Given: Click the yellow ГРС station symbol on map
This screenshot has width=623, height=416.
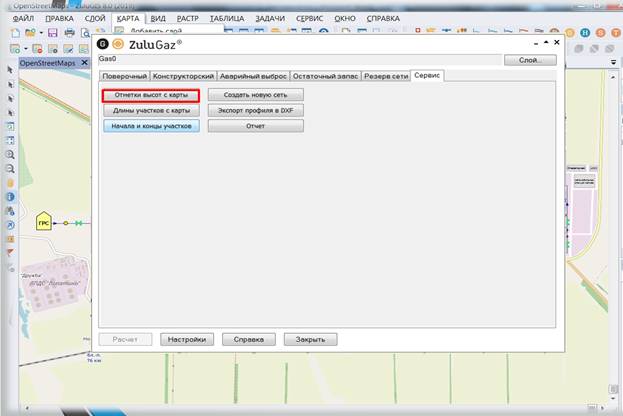Looking at the screenshot, I should tap(44, 222).
